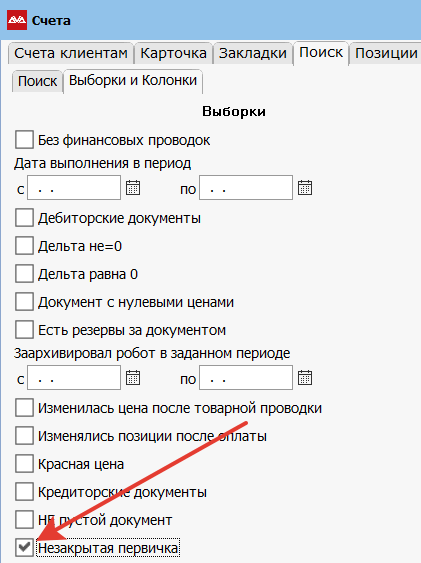Screen dimensions: 421x563
Task: Click the red app logo in title bar
Action: point(17,20)
